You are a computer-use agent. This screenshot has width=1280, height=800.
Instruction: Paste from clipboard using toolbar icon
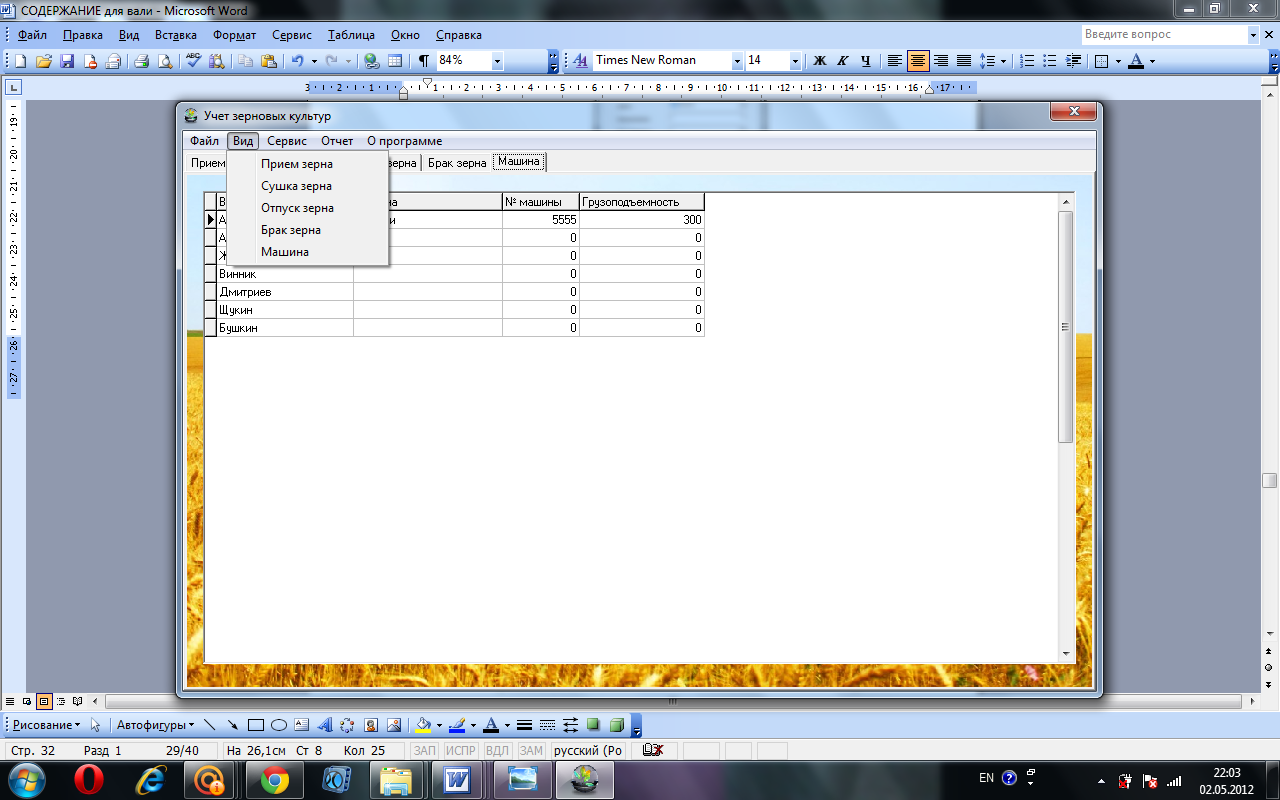[x=268, y=61]
